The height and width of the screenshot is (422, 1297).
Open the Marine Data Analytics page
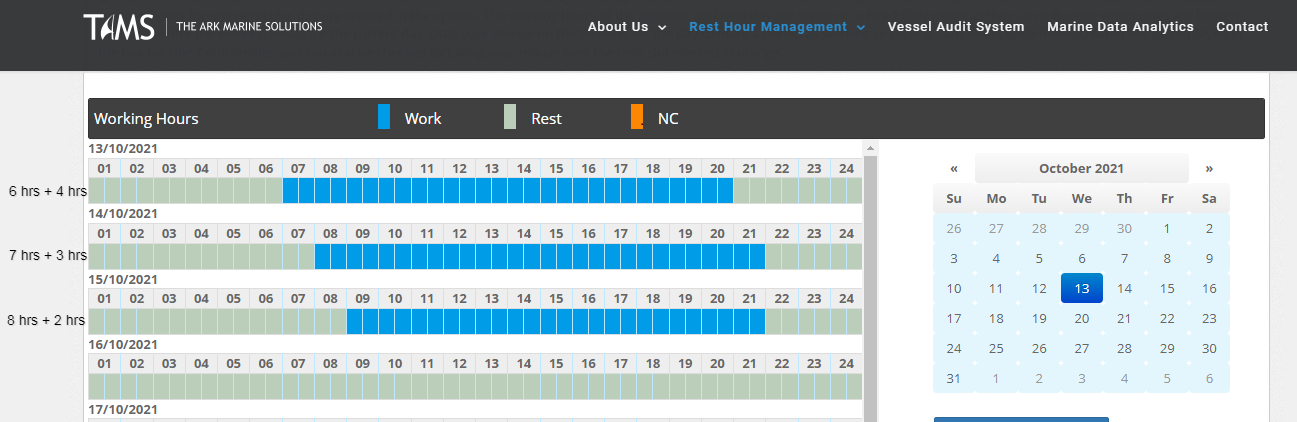1120,27
